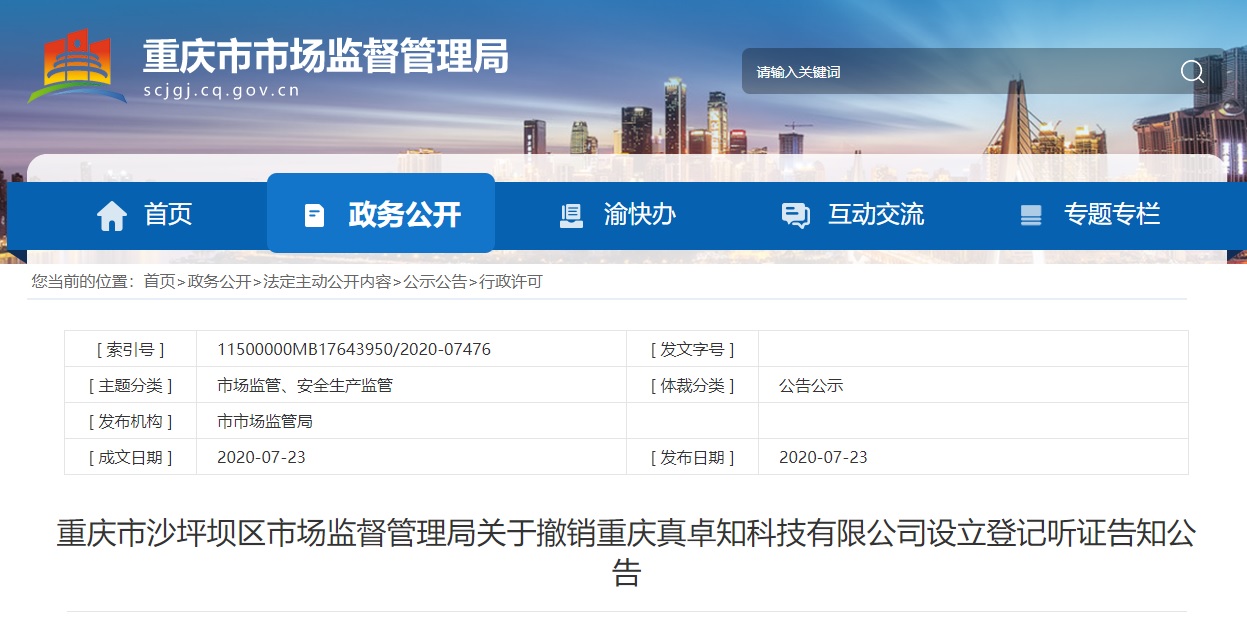Open the 专题专栏 navigation tab
The width and height of the screenshot is (1247, 619).
click(1088, 214)
